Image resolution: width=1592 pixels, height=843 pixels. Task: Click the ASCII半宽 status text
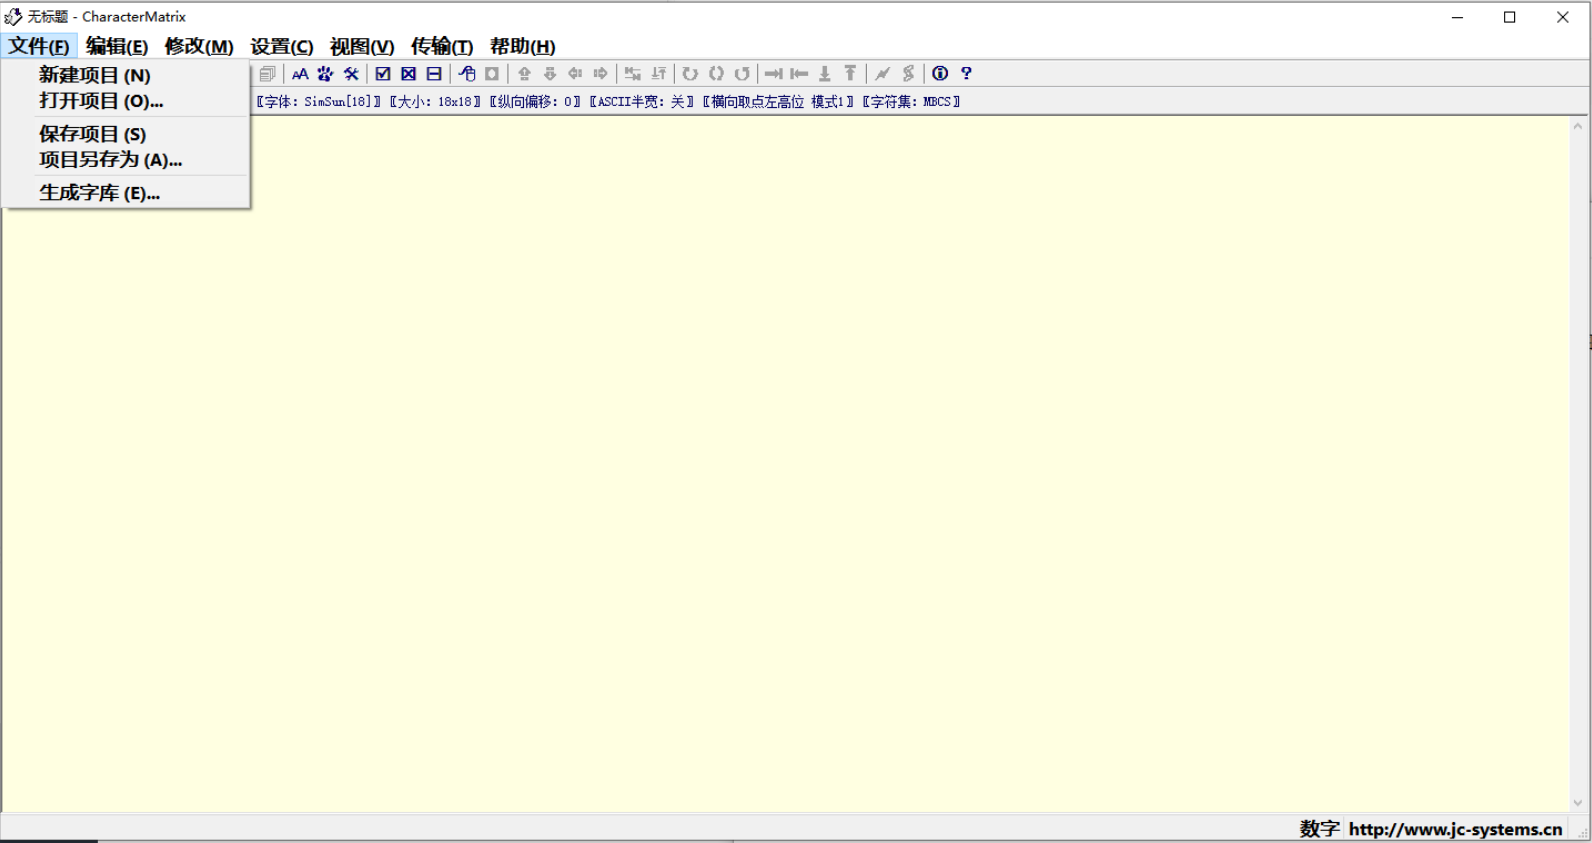click(x=642, y=102)
